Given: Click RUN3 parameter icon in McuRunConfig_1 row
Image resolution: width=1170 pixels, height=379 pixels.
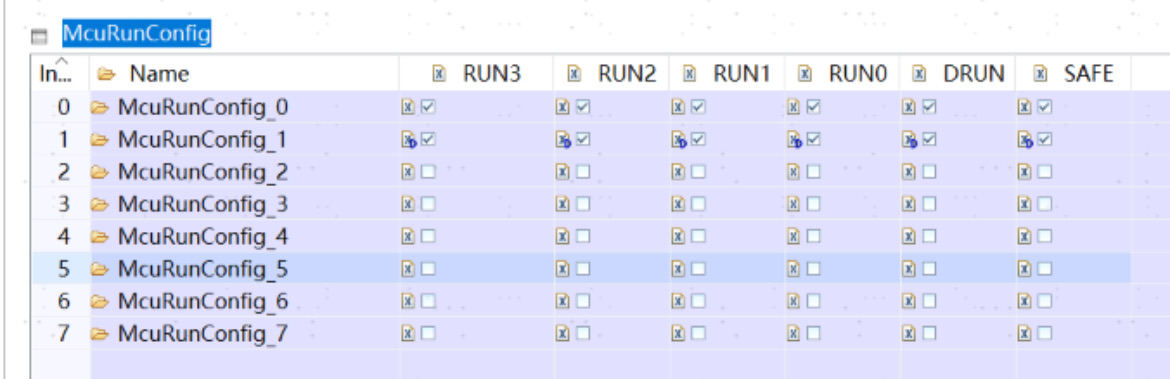Looking at the screenshot, I should [409, 140].
